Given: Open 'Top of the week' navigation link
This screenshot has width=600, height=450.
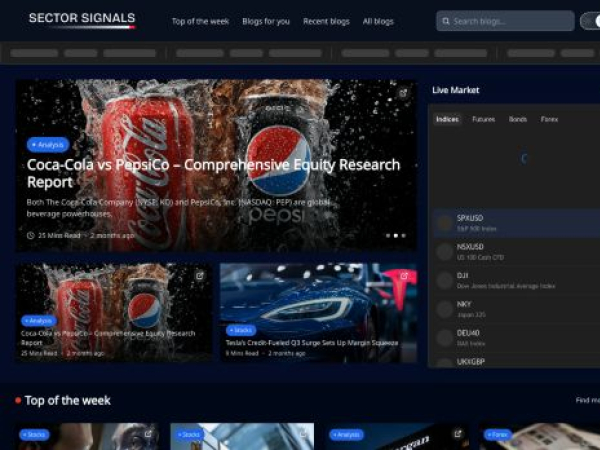Looking at the screenshot, I should click(200, 21).
